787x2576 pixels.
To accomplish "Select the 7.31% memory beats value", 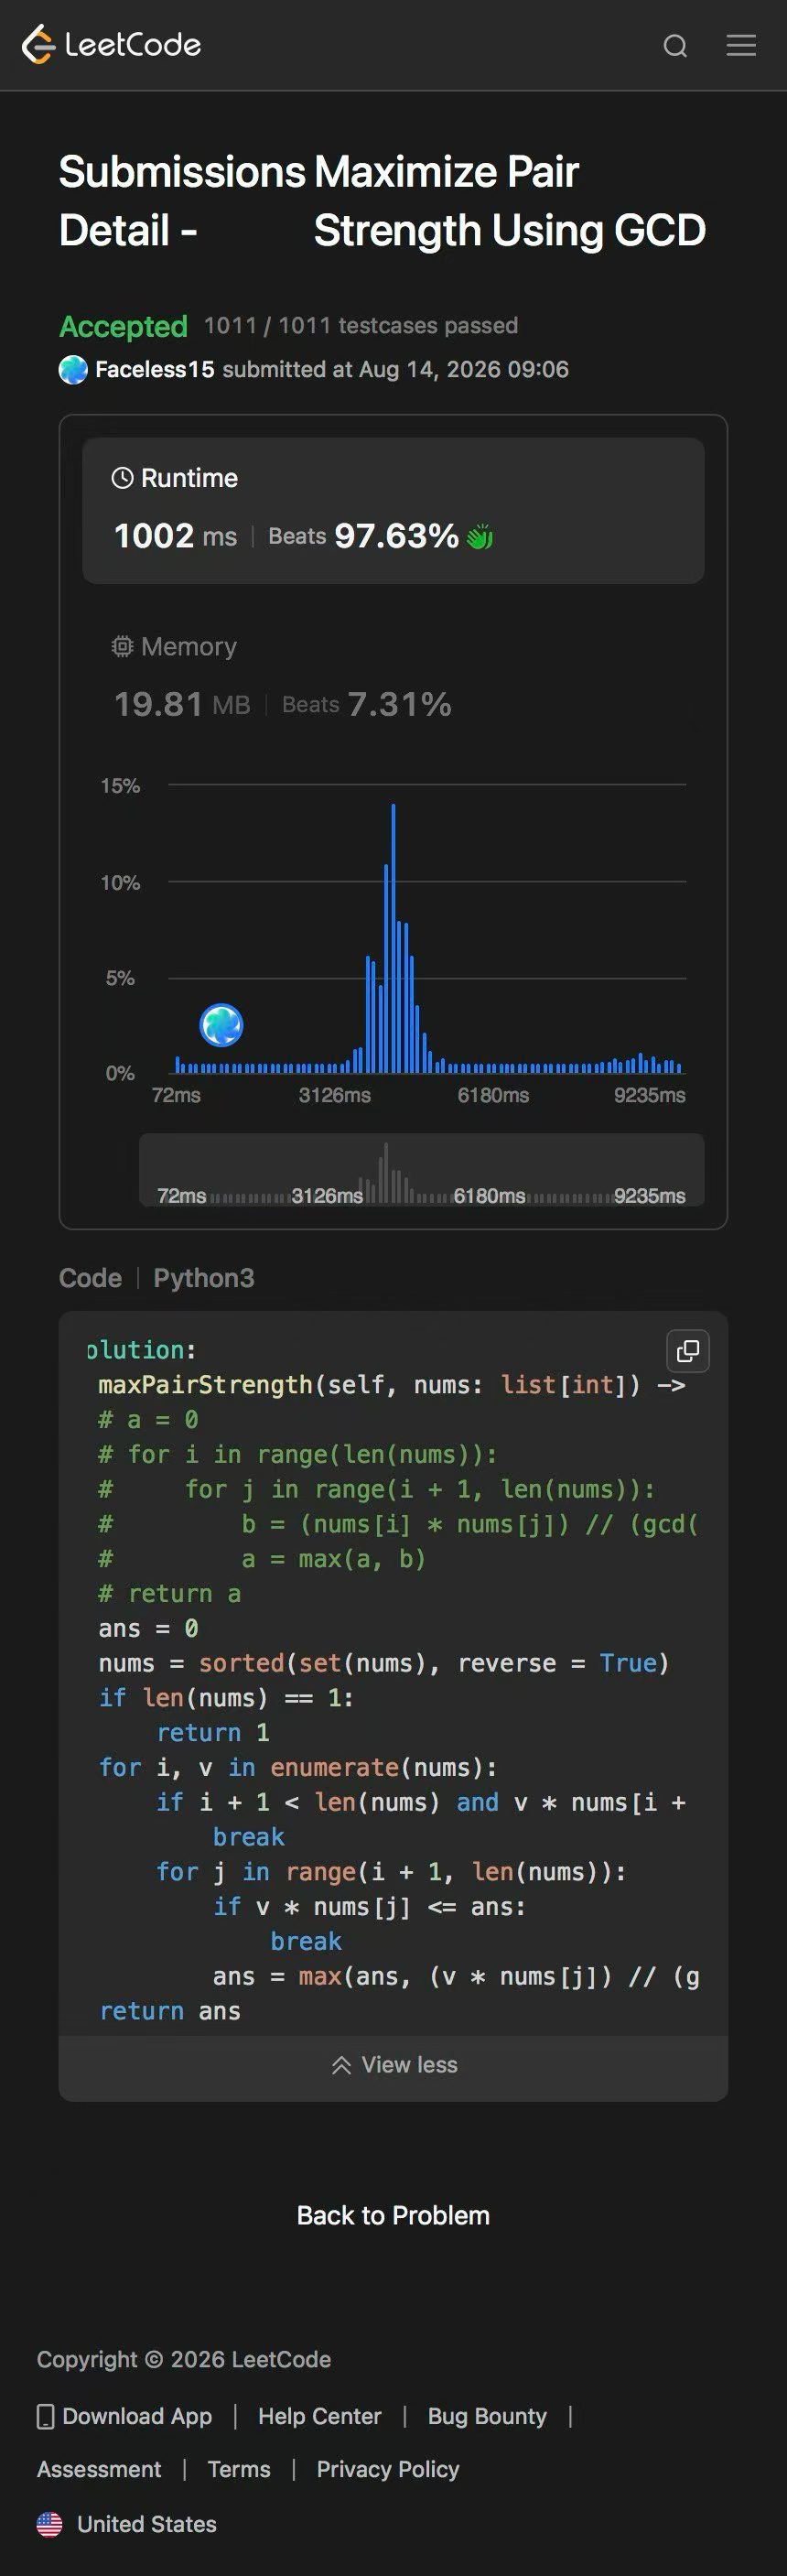I will [399, 704].
